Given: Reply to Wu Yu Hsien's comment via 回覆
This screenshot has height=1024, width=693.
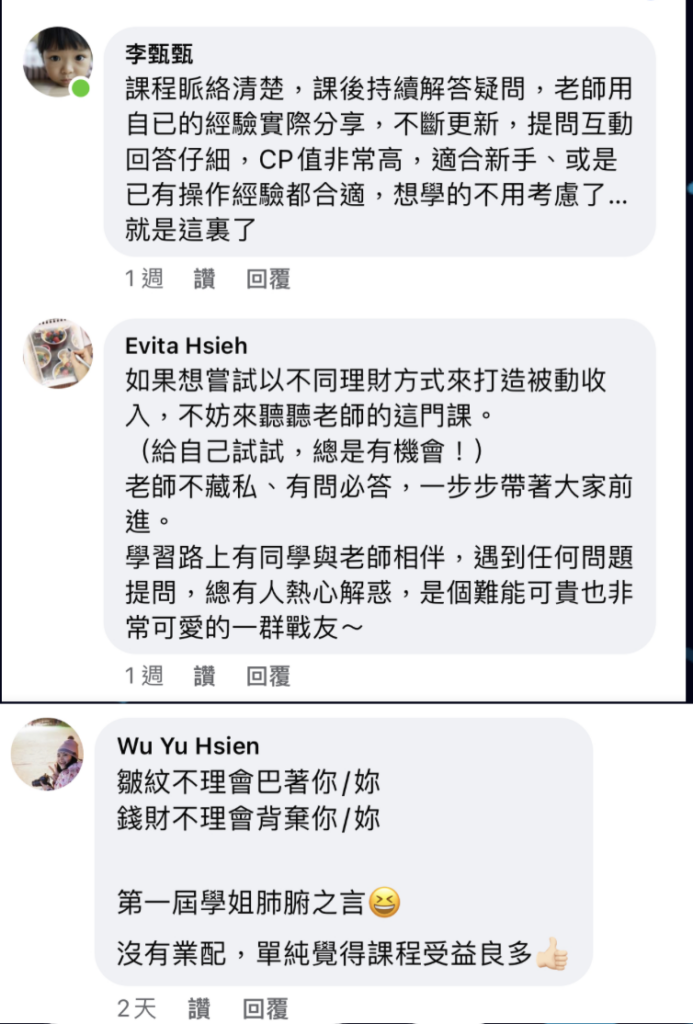Looking at the screenshot, I should click(x=265, y=1008).
